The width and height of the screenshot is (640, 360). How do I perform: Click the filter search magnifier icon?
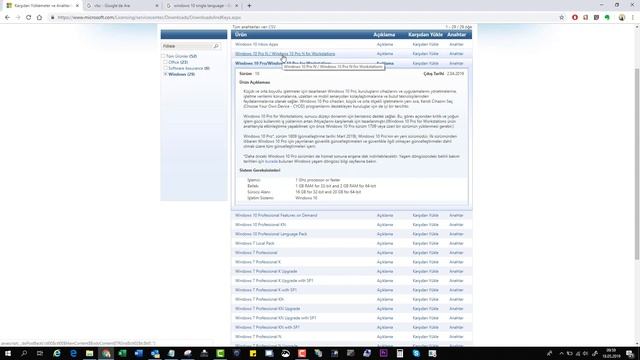click(216, 46)
